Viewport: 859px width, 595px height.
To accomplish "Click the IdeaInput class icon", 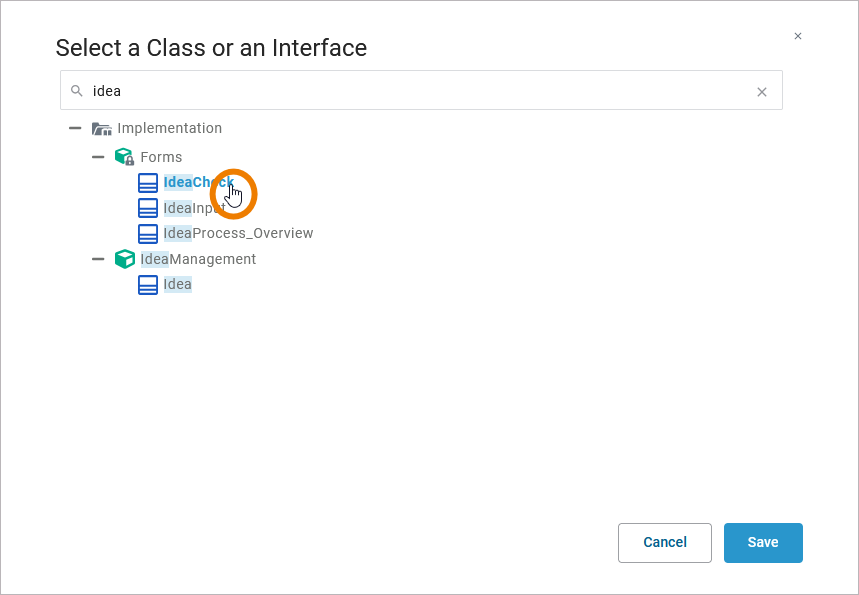I will (148, 208).
